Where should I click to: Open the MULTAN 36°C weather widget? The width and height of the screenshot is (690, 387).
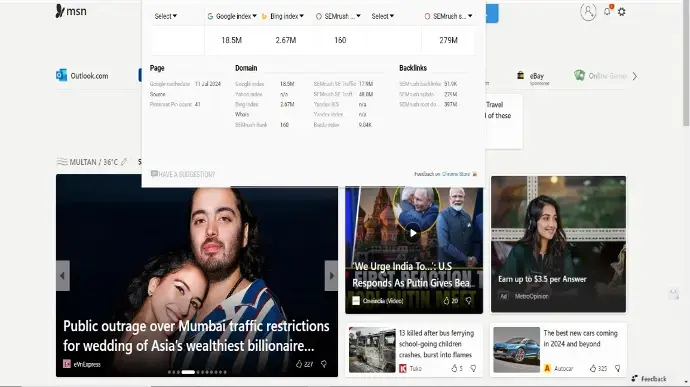87,162
